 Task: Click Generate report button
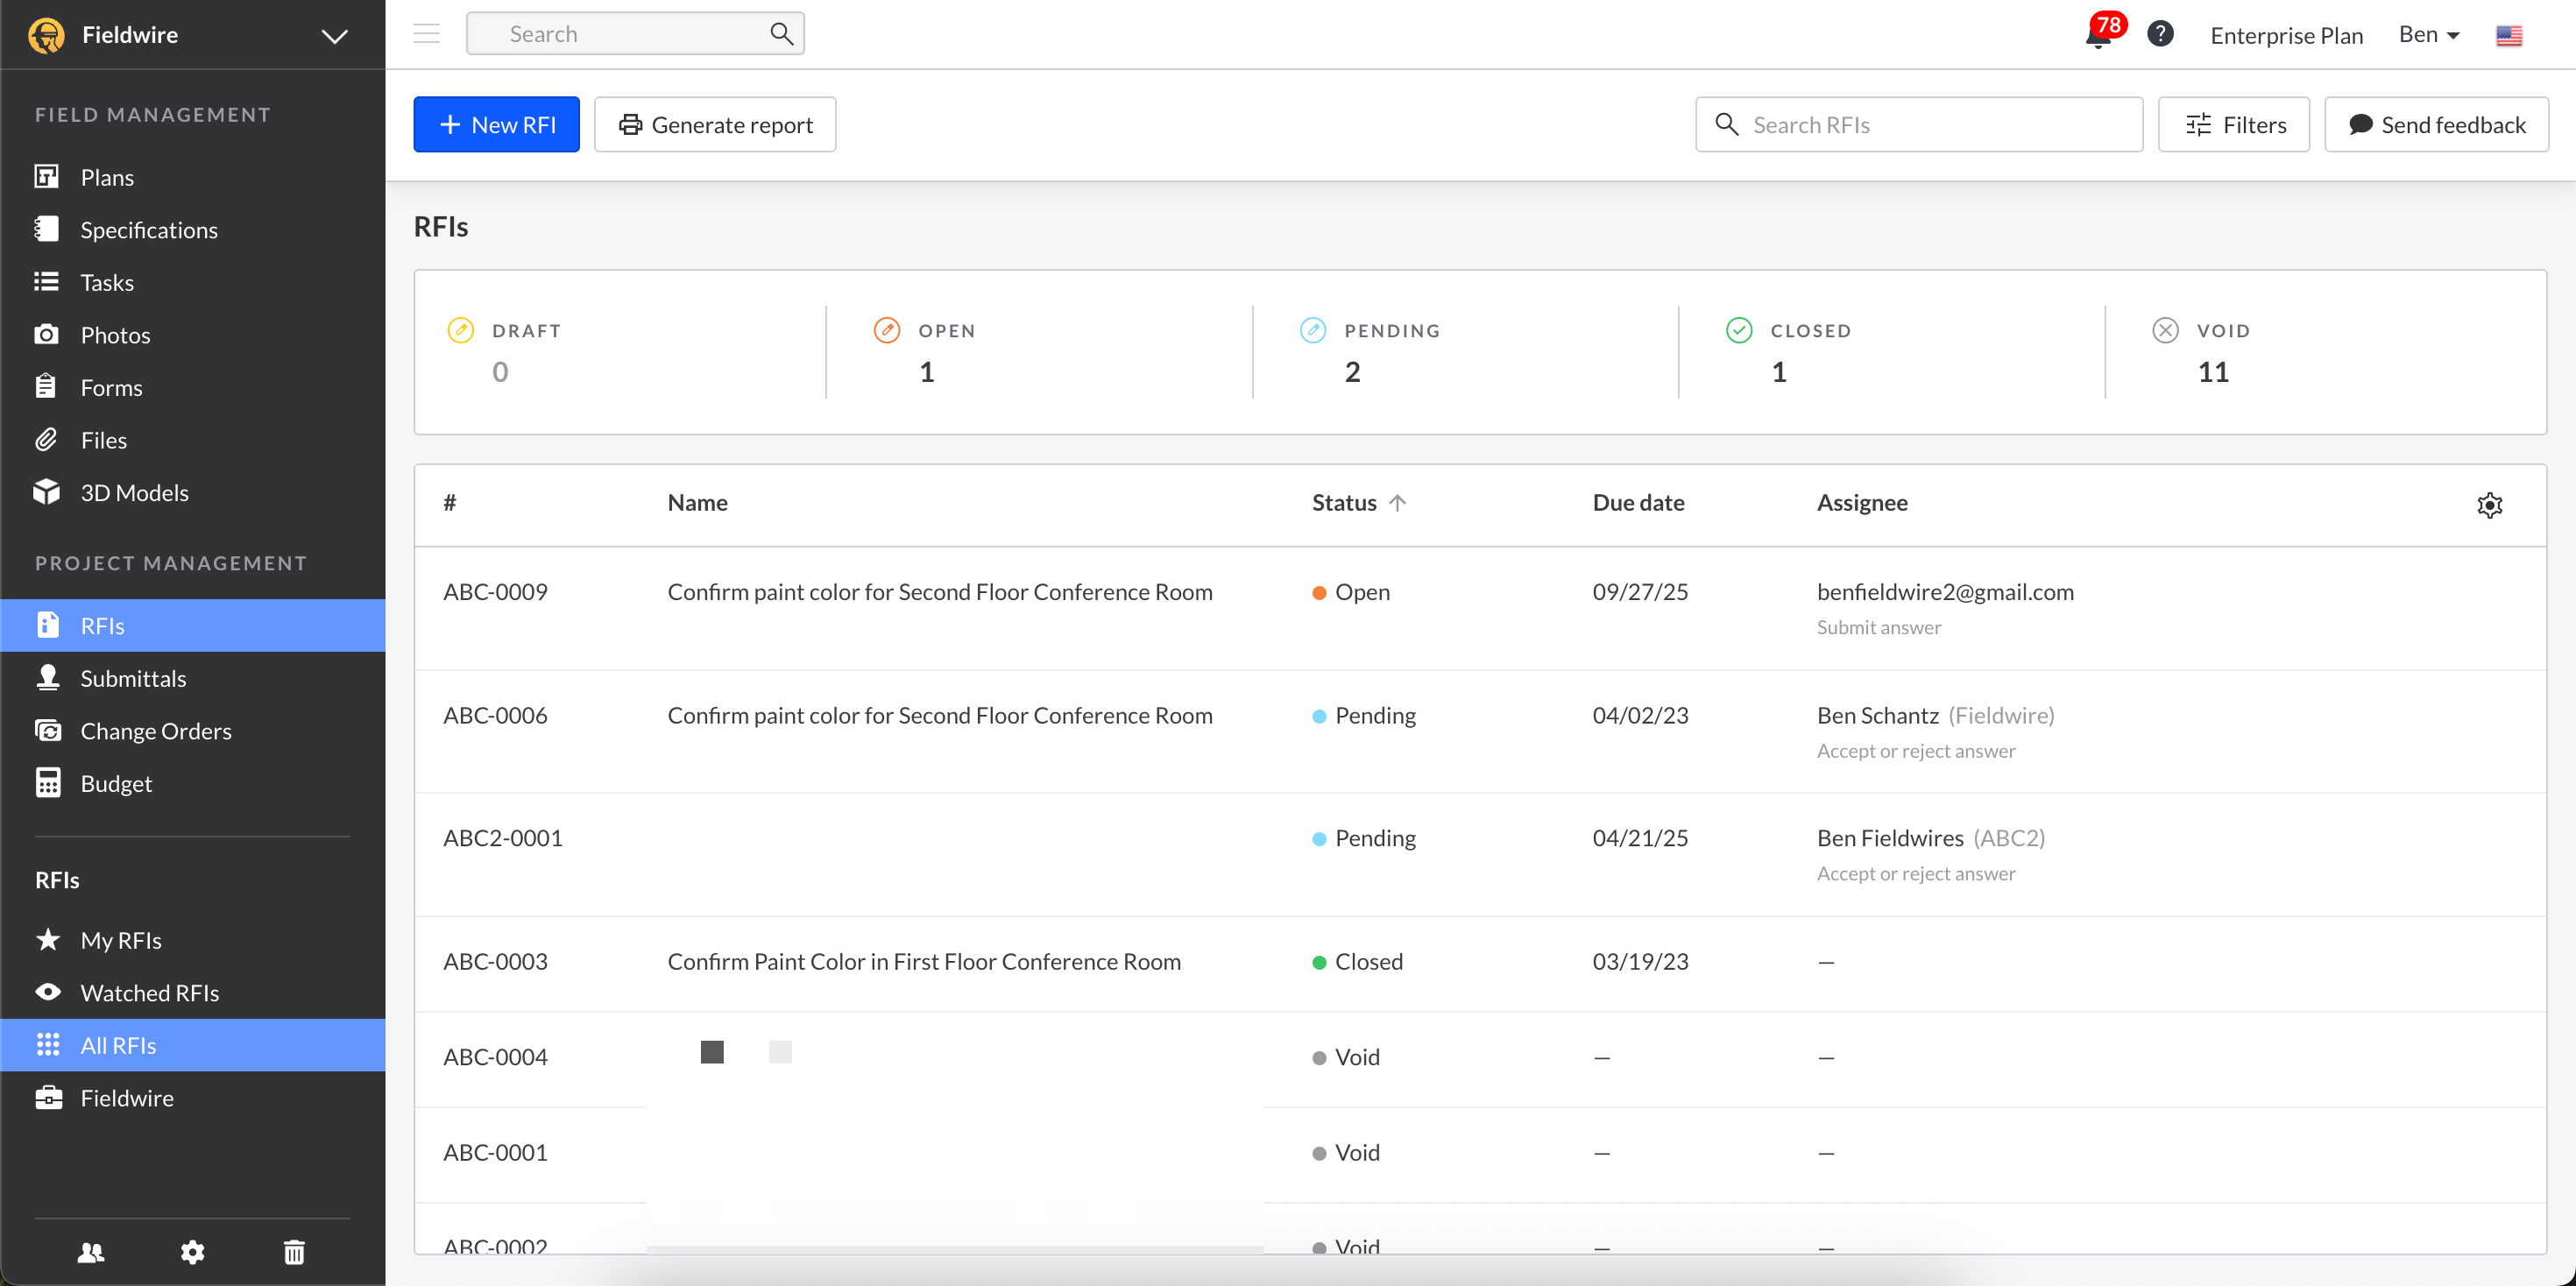point(714,124)
